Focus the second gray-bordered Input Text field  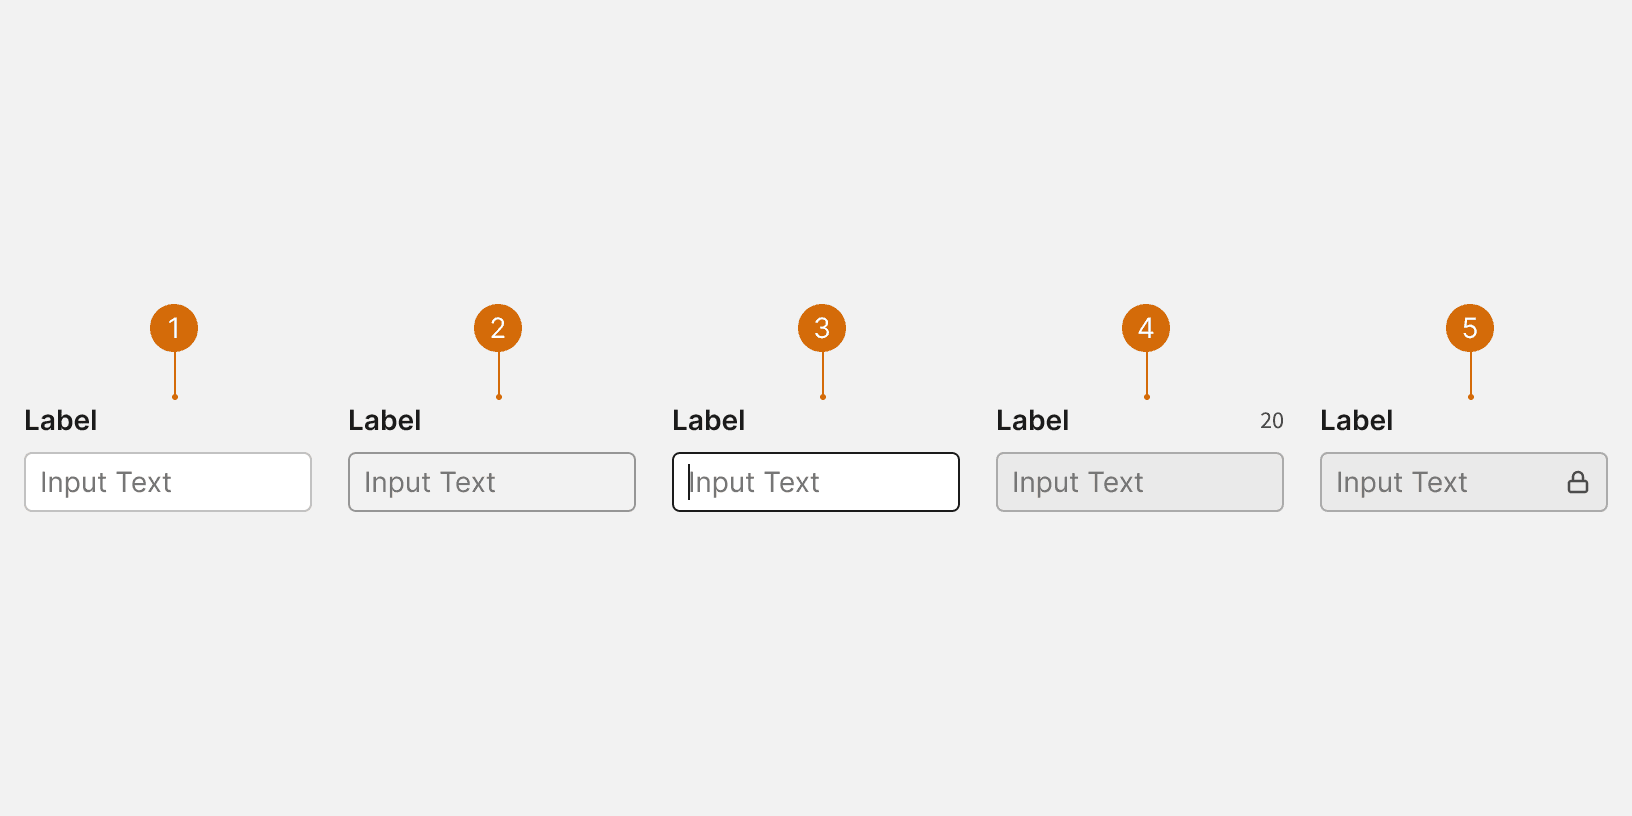pyautogui.click(x=492, y=482)
